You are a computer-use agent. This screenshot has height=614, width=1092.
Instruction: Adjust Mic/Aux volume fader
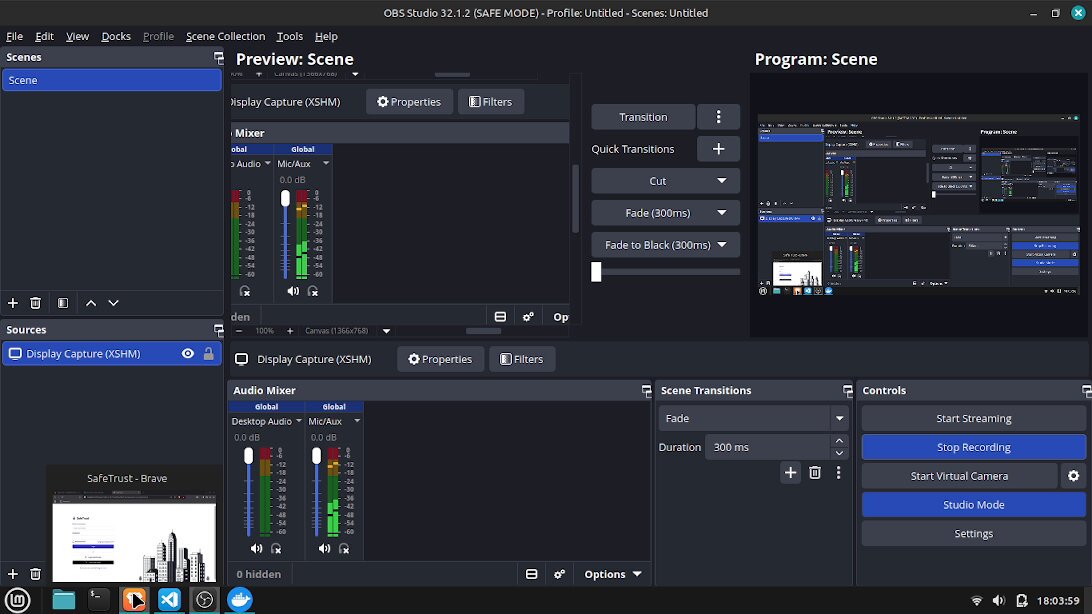coord(316,456)
